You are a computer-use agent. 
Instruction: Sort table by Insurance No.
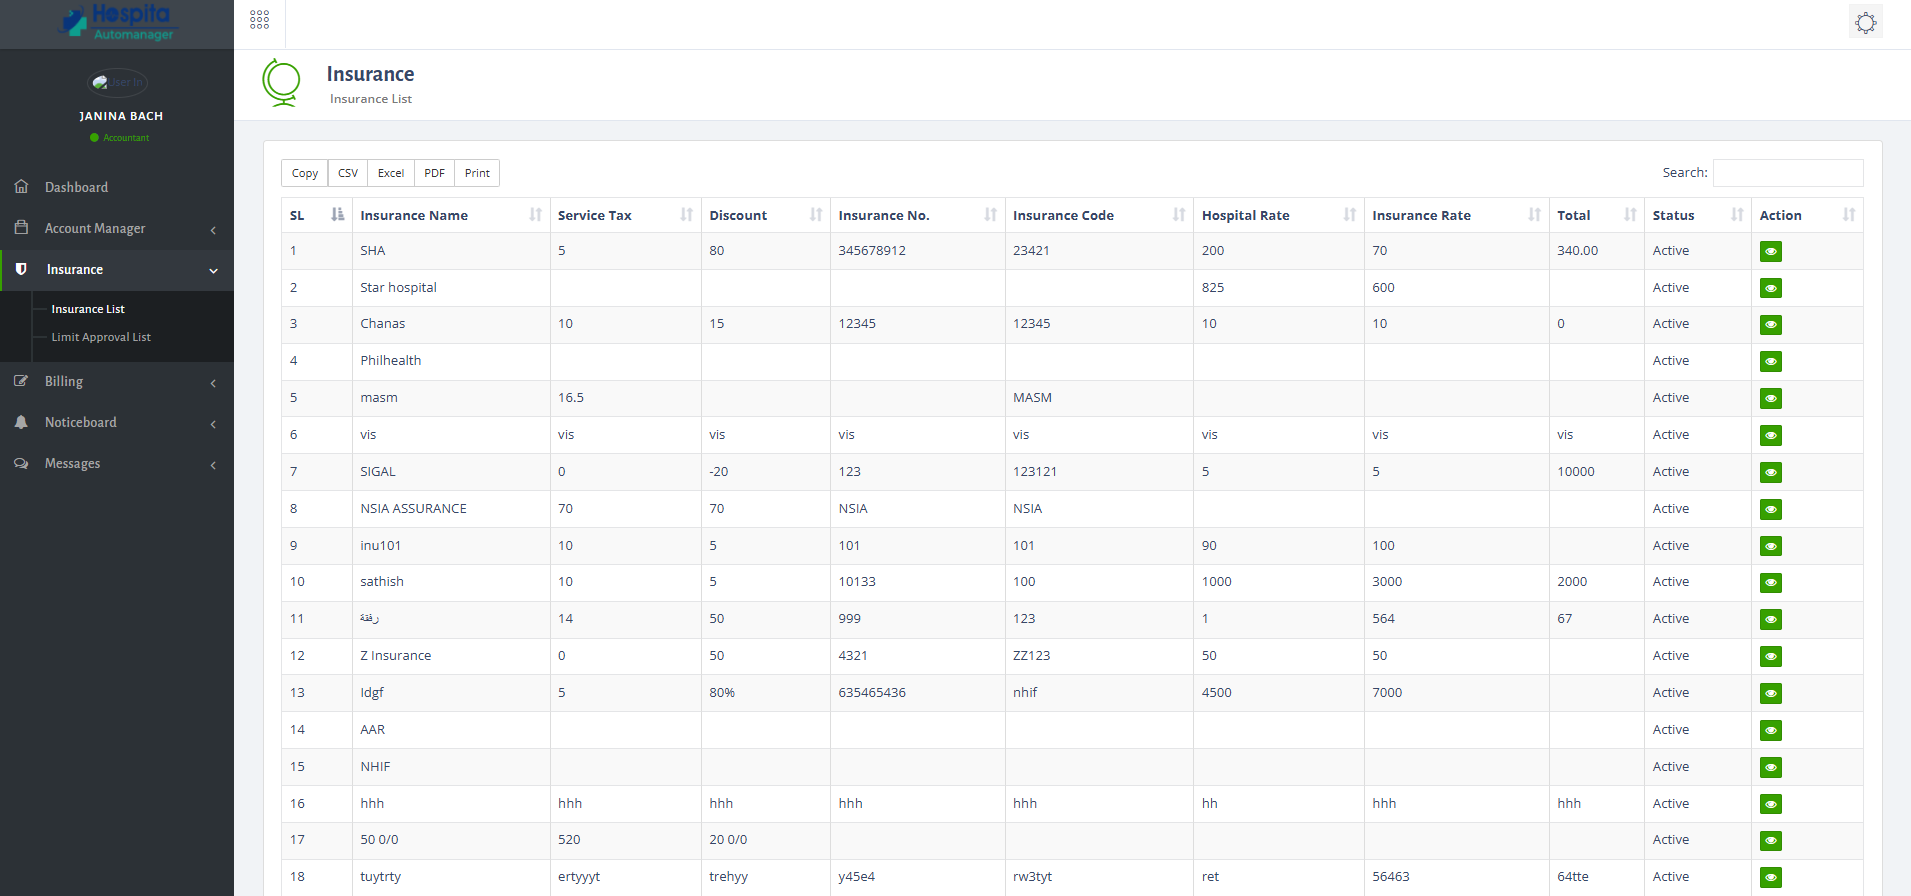tap(917, 215)
